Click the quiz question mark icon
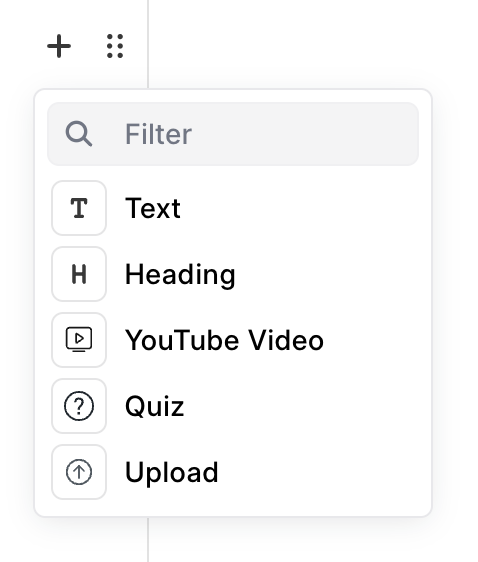The image size is (478, 562). point(79,406)
